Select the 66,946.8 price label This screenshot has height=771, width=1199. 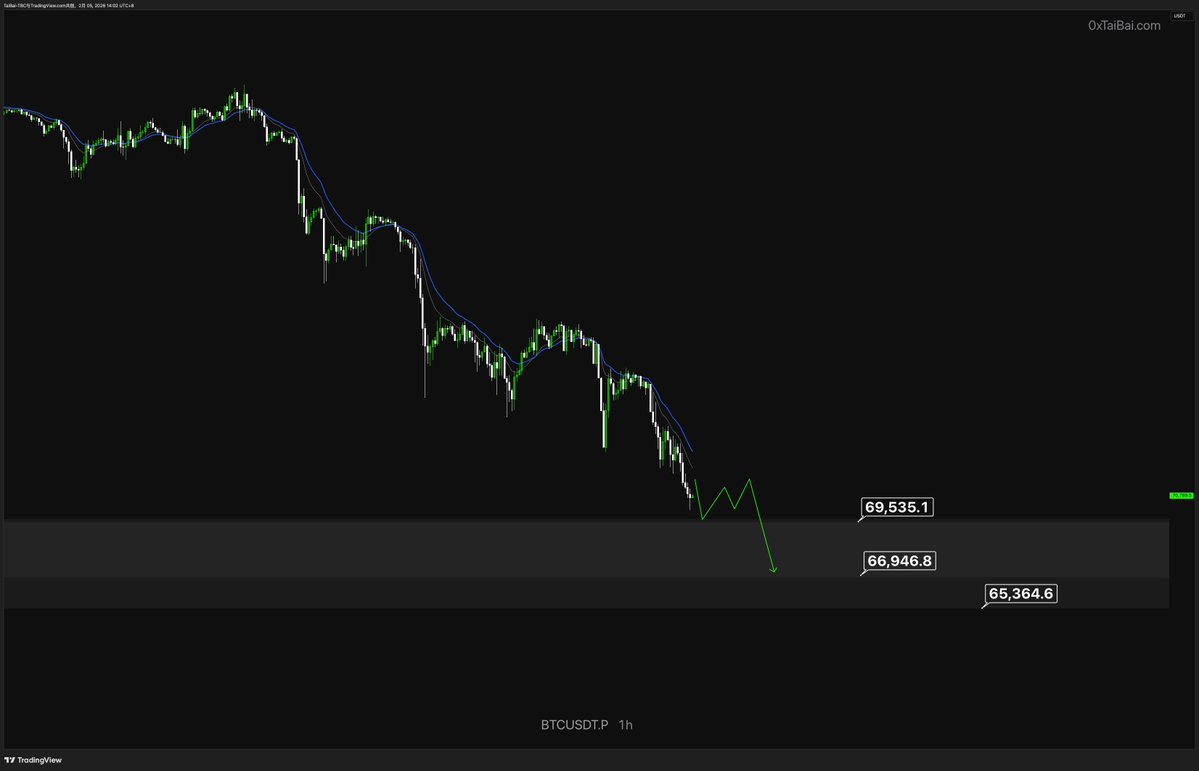point(900,561)
